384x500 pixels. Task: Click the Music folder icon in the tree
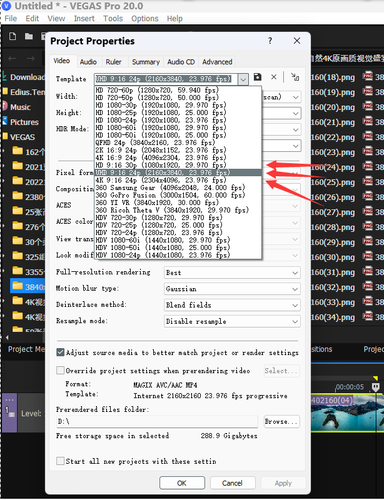click(5, 106)
